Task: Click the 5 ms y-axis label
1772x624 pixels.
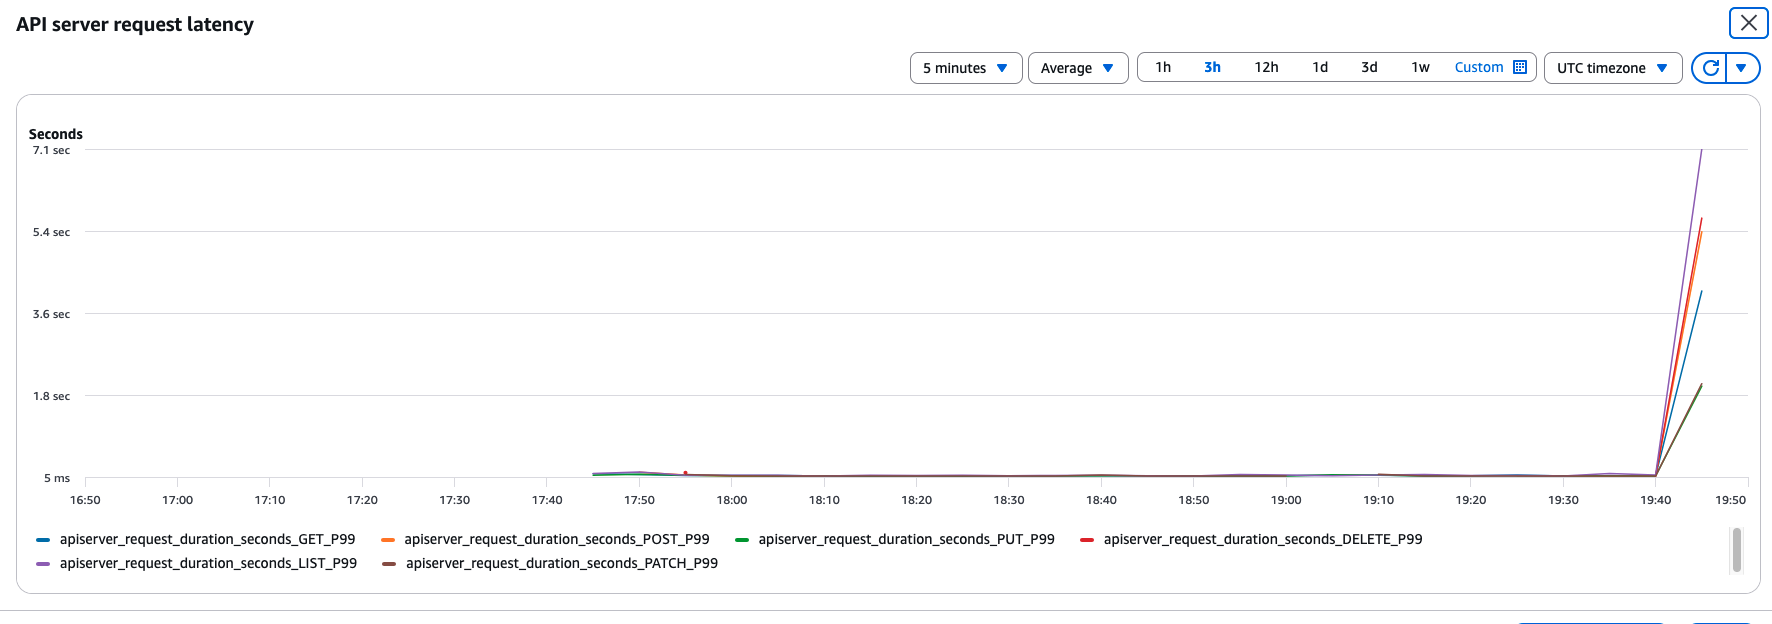Action: 57,478
